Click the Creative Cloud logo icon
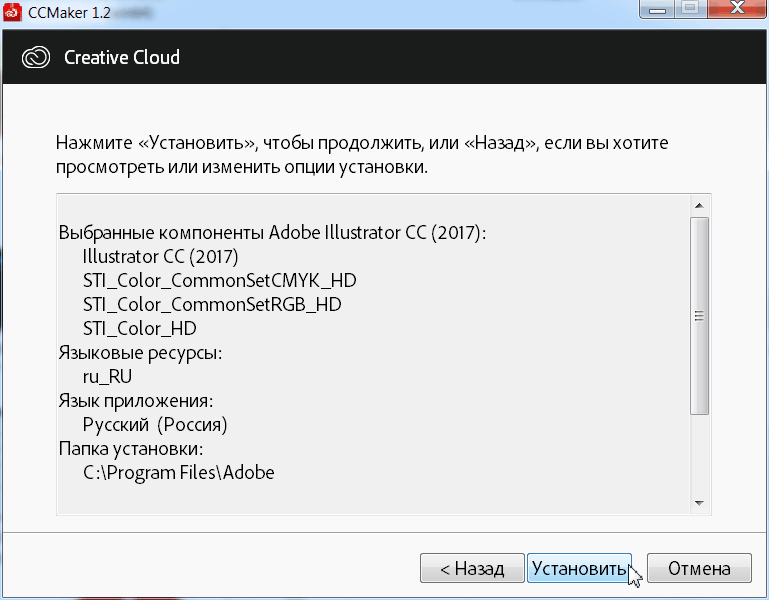Screen dimensions: 769x600 (x=36, y=57)
